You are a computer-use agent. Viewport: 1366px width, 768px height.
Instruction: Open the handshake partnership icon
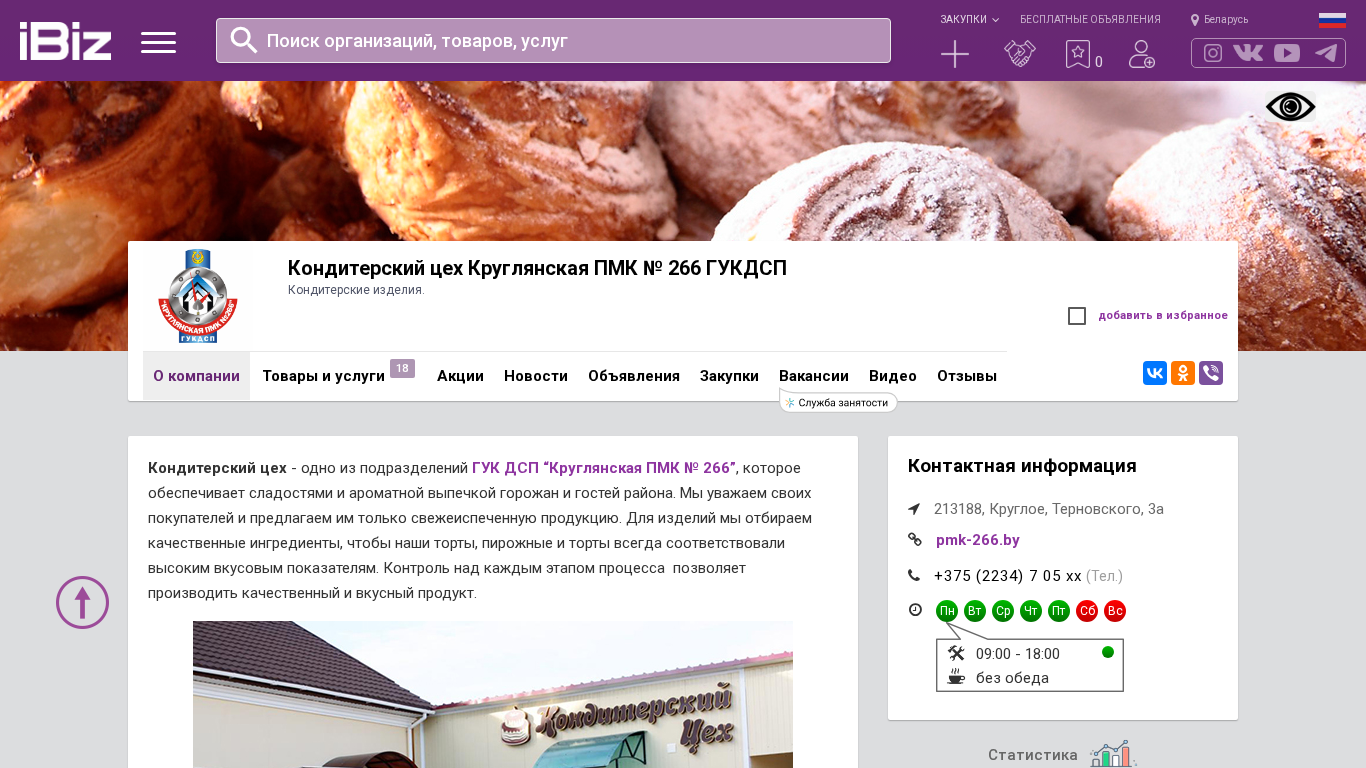tap(1020, 54)
